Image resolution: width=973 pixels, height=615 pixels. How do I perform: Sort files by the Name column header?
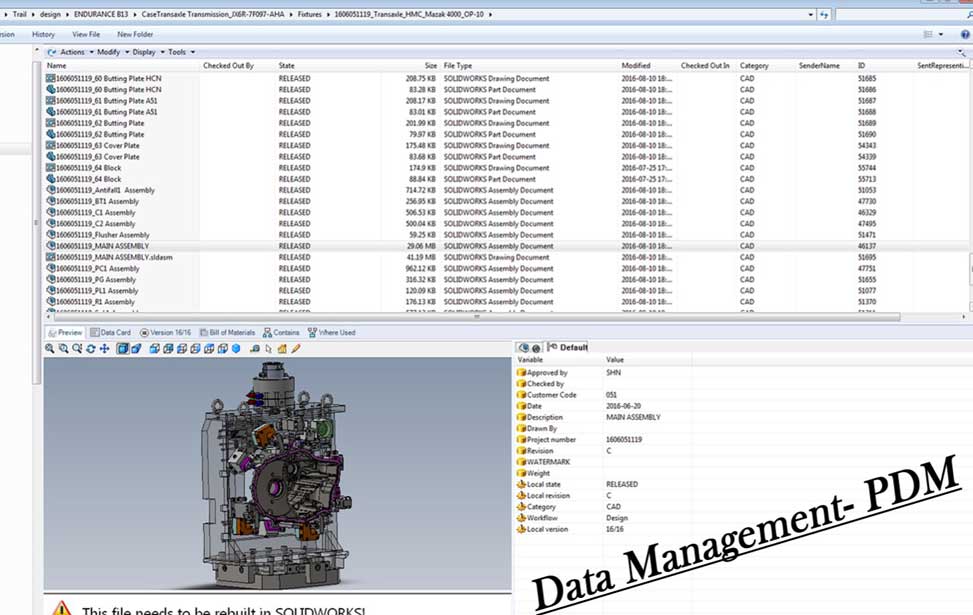(x=56, y=66)
